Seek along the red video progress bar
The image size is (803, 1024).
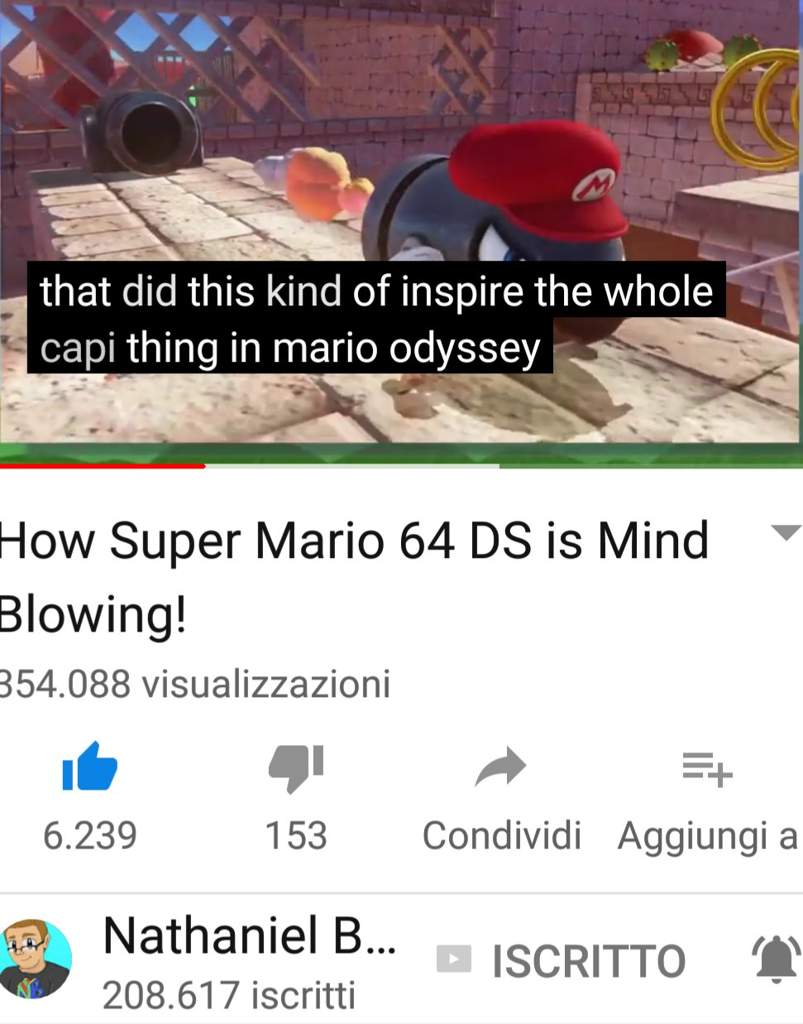pos(102,466)
